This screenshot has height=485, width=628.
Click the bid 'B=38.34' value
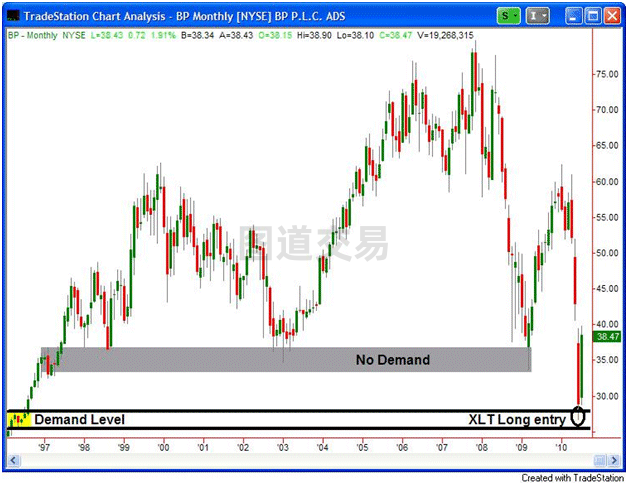pos(197,35)
